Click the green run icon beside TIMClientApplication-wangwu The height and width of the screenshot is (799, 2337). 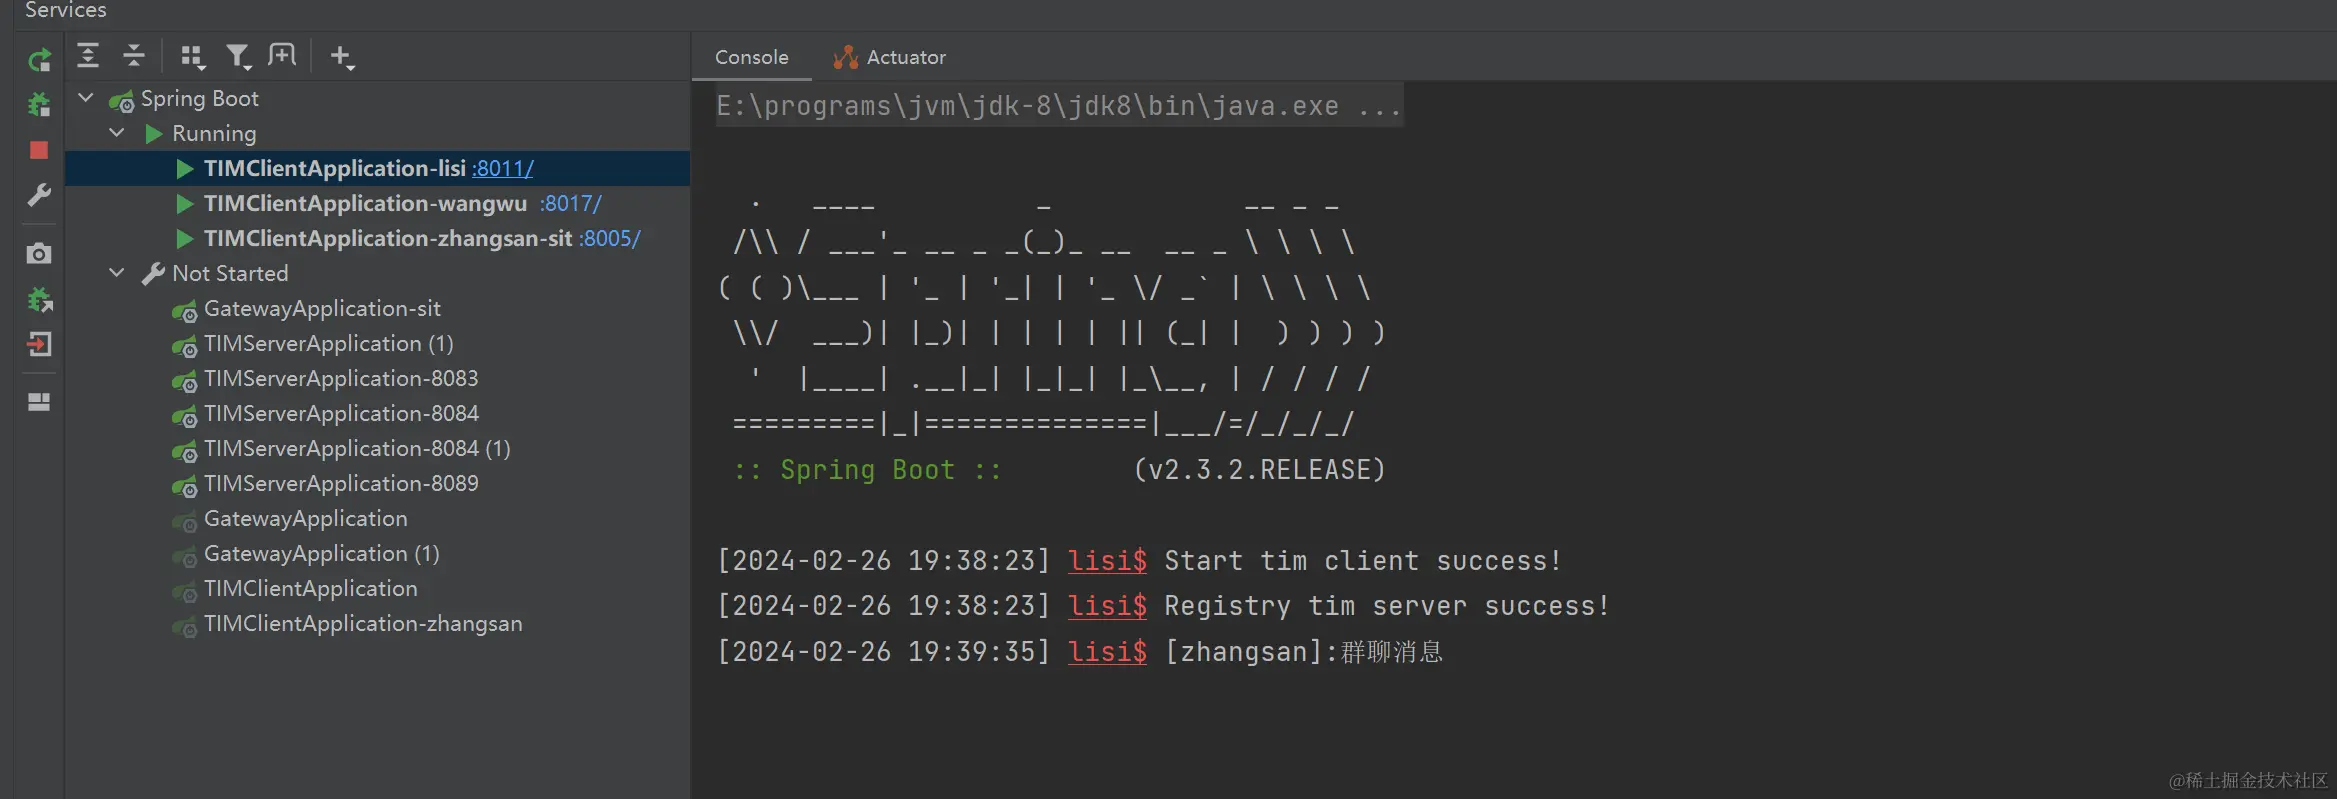184,204
